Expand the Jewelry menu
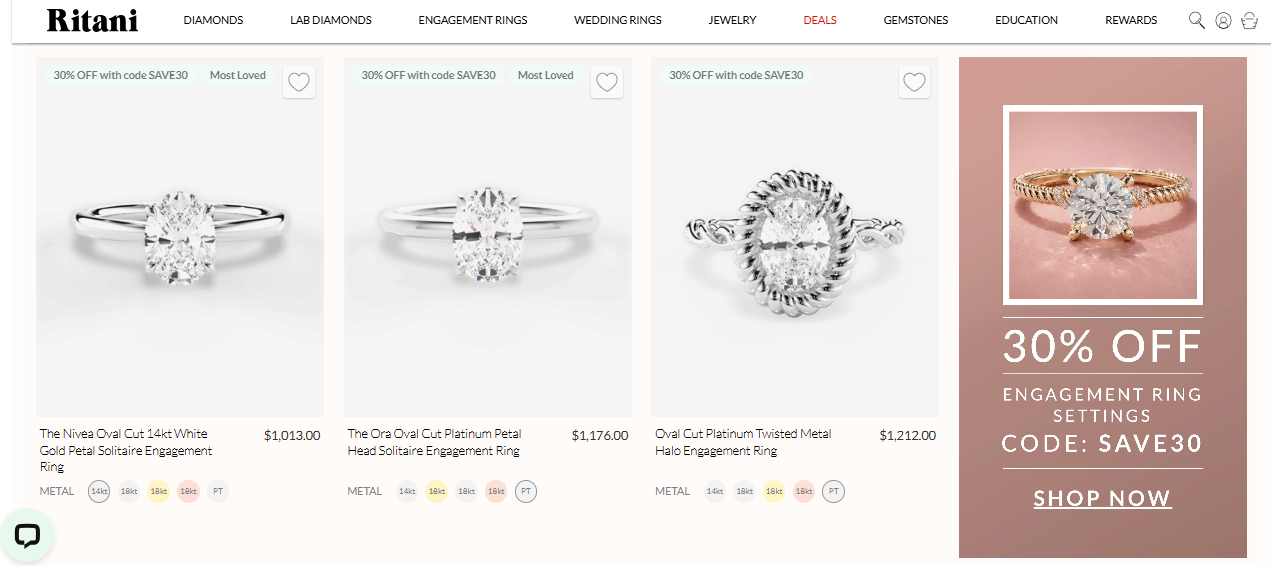This screenshot has height=566, width=1271. [732, 20]
